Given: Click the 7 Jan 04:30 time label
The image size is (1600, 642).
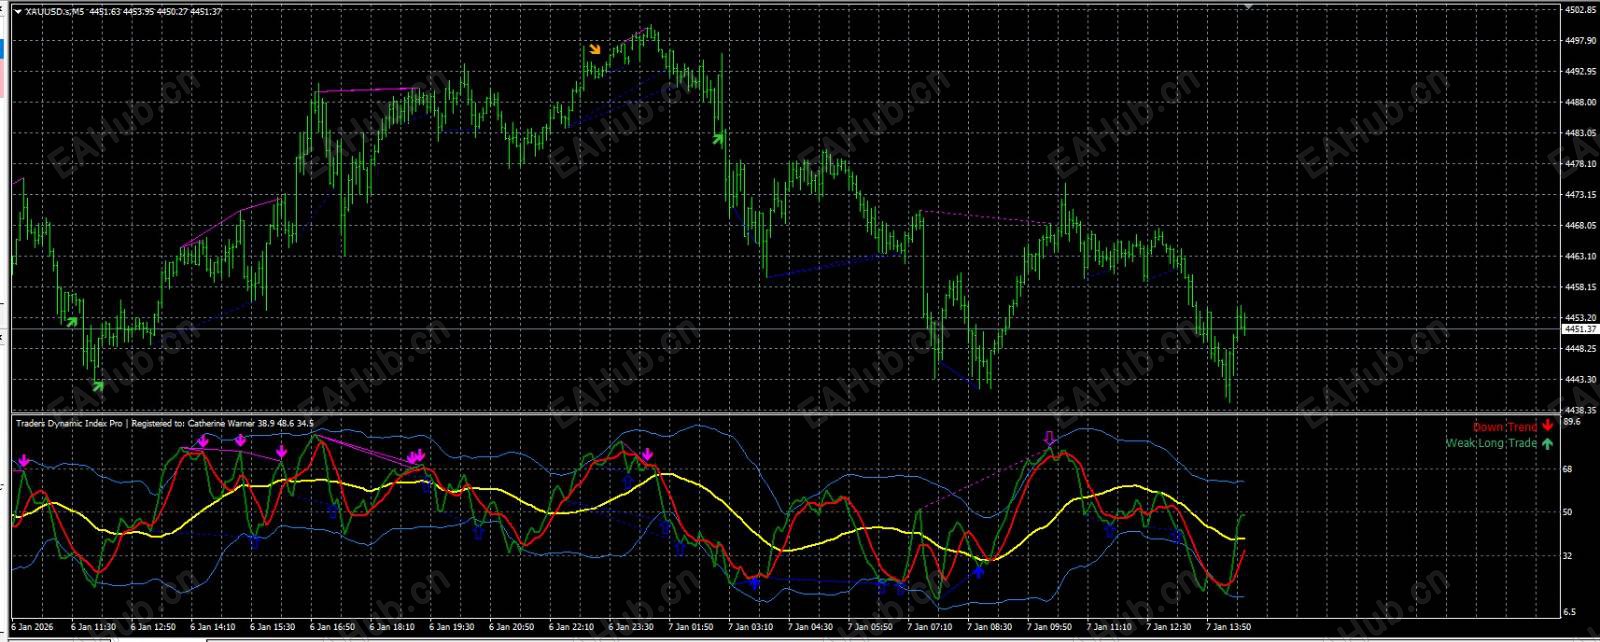Looking at the screenshot, I should click(x=810, y=627).
